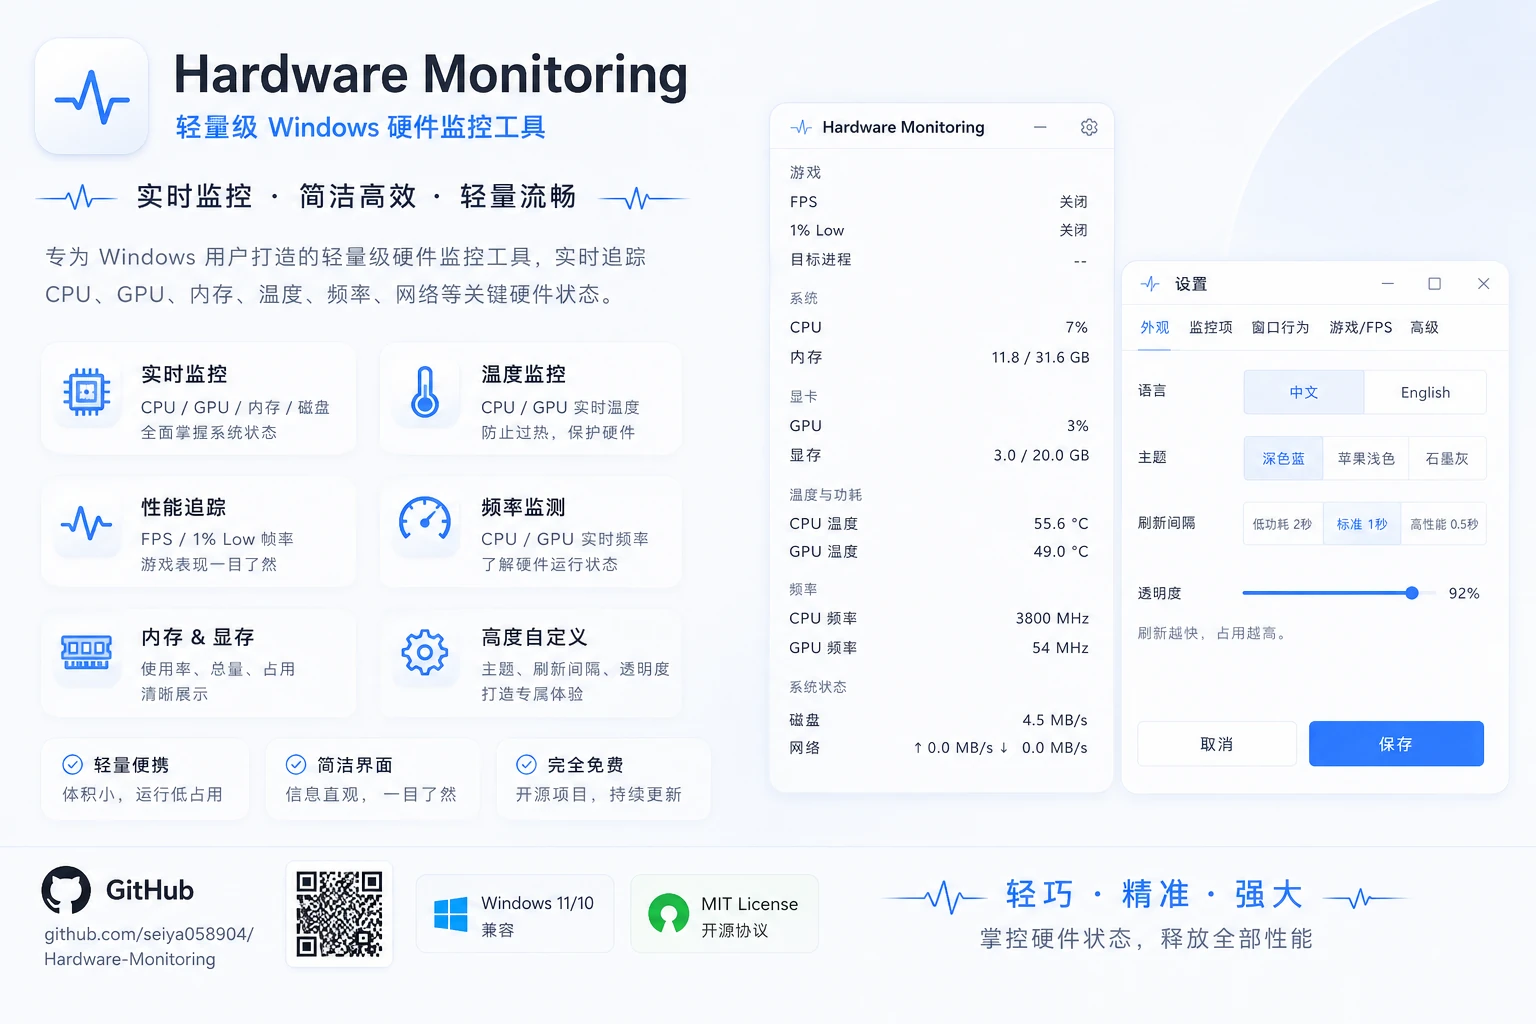Switch to the 游戏/FPS tab
The height and width of the screenshot is (1024, 1536).
[x=1361, y=328]
